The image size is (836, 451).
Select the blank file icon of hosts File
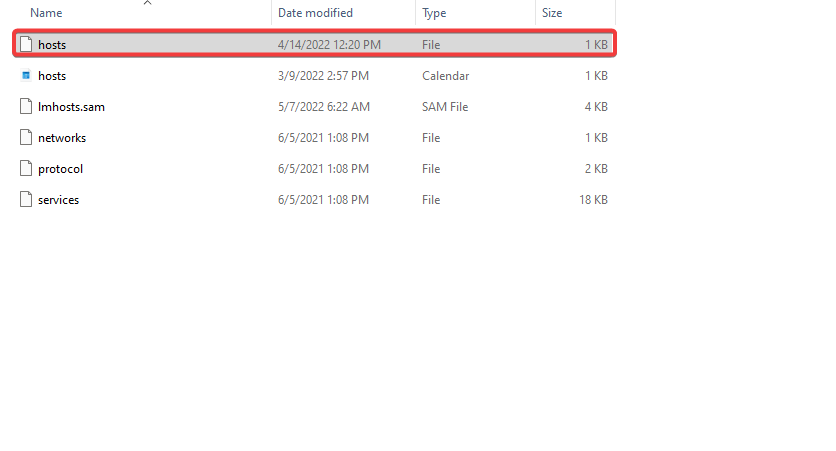click(26, 44)
